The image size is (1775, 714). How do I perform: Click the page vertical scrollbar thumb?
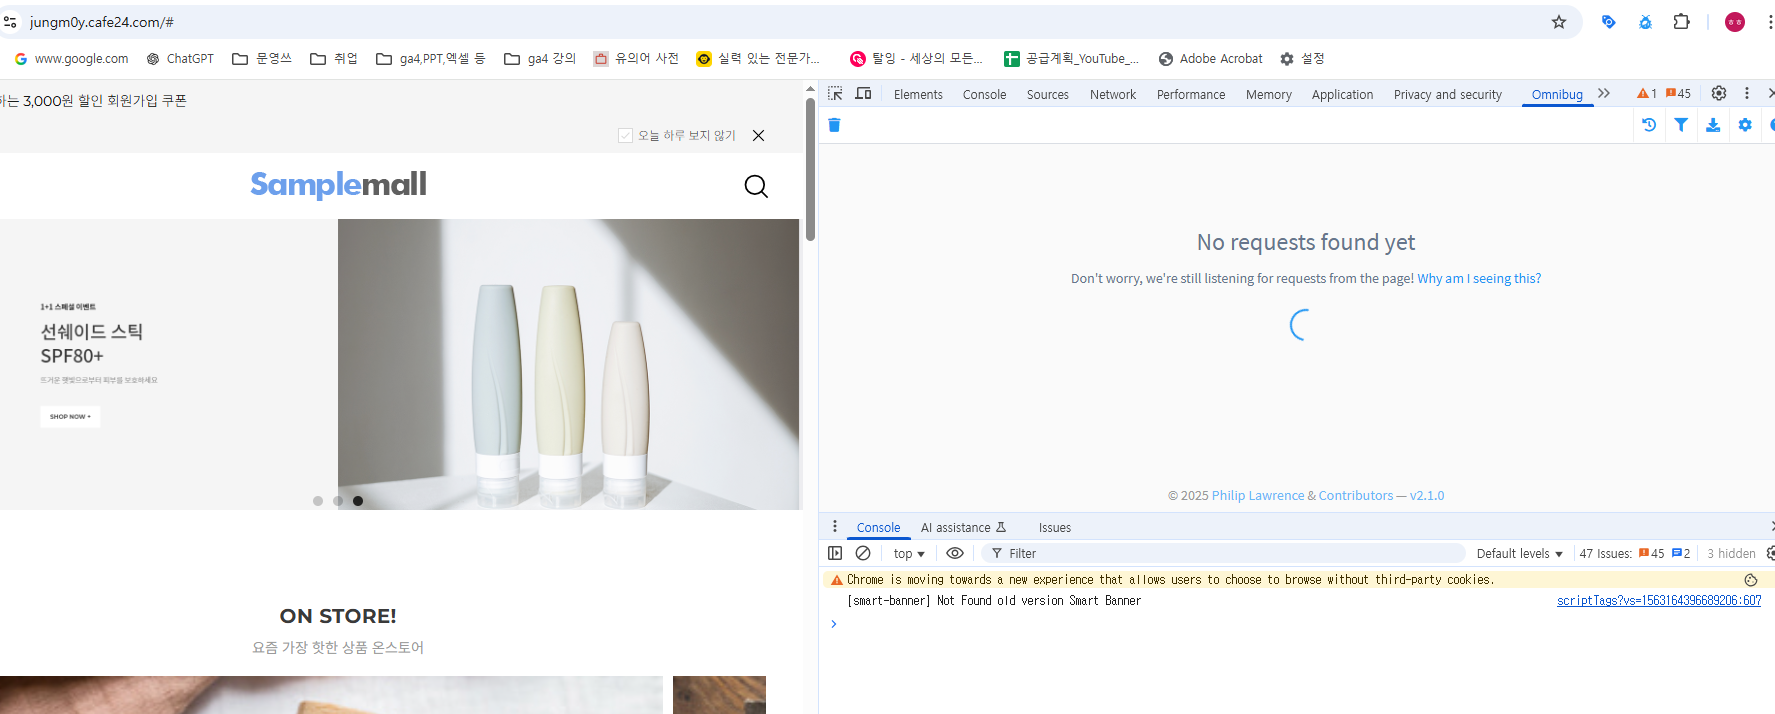tap(811, 169)
